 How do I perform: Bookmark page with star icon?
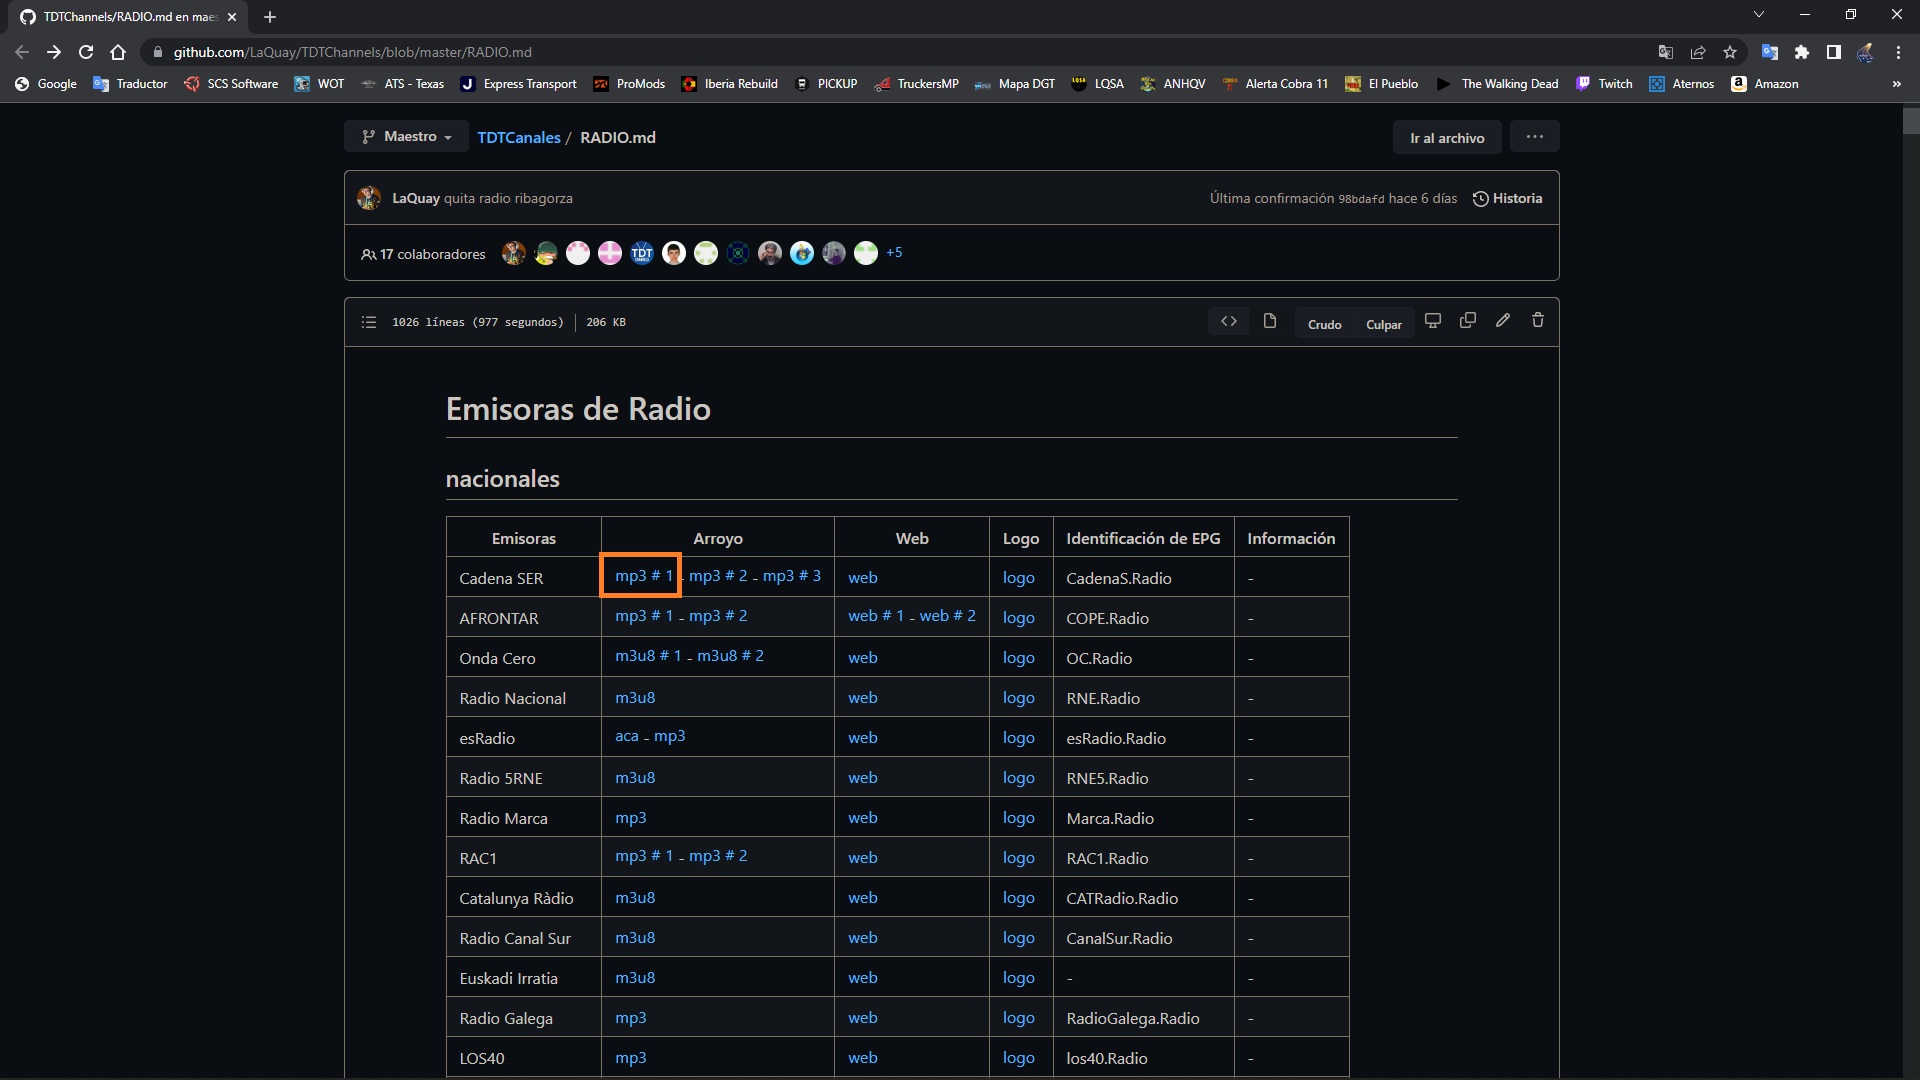point(1730,52)
